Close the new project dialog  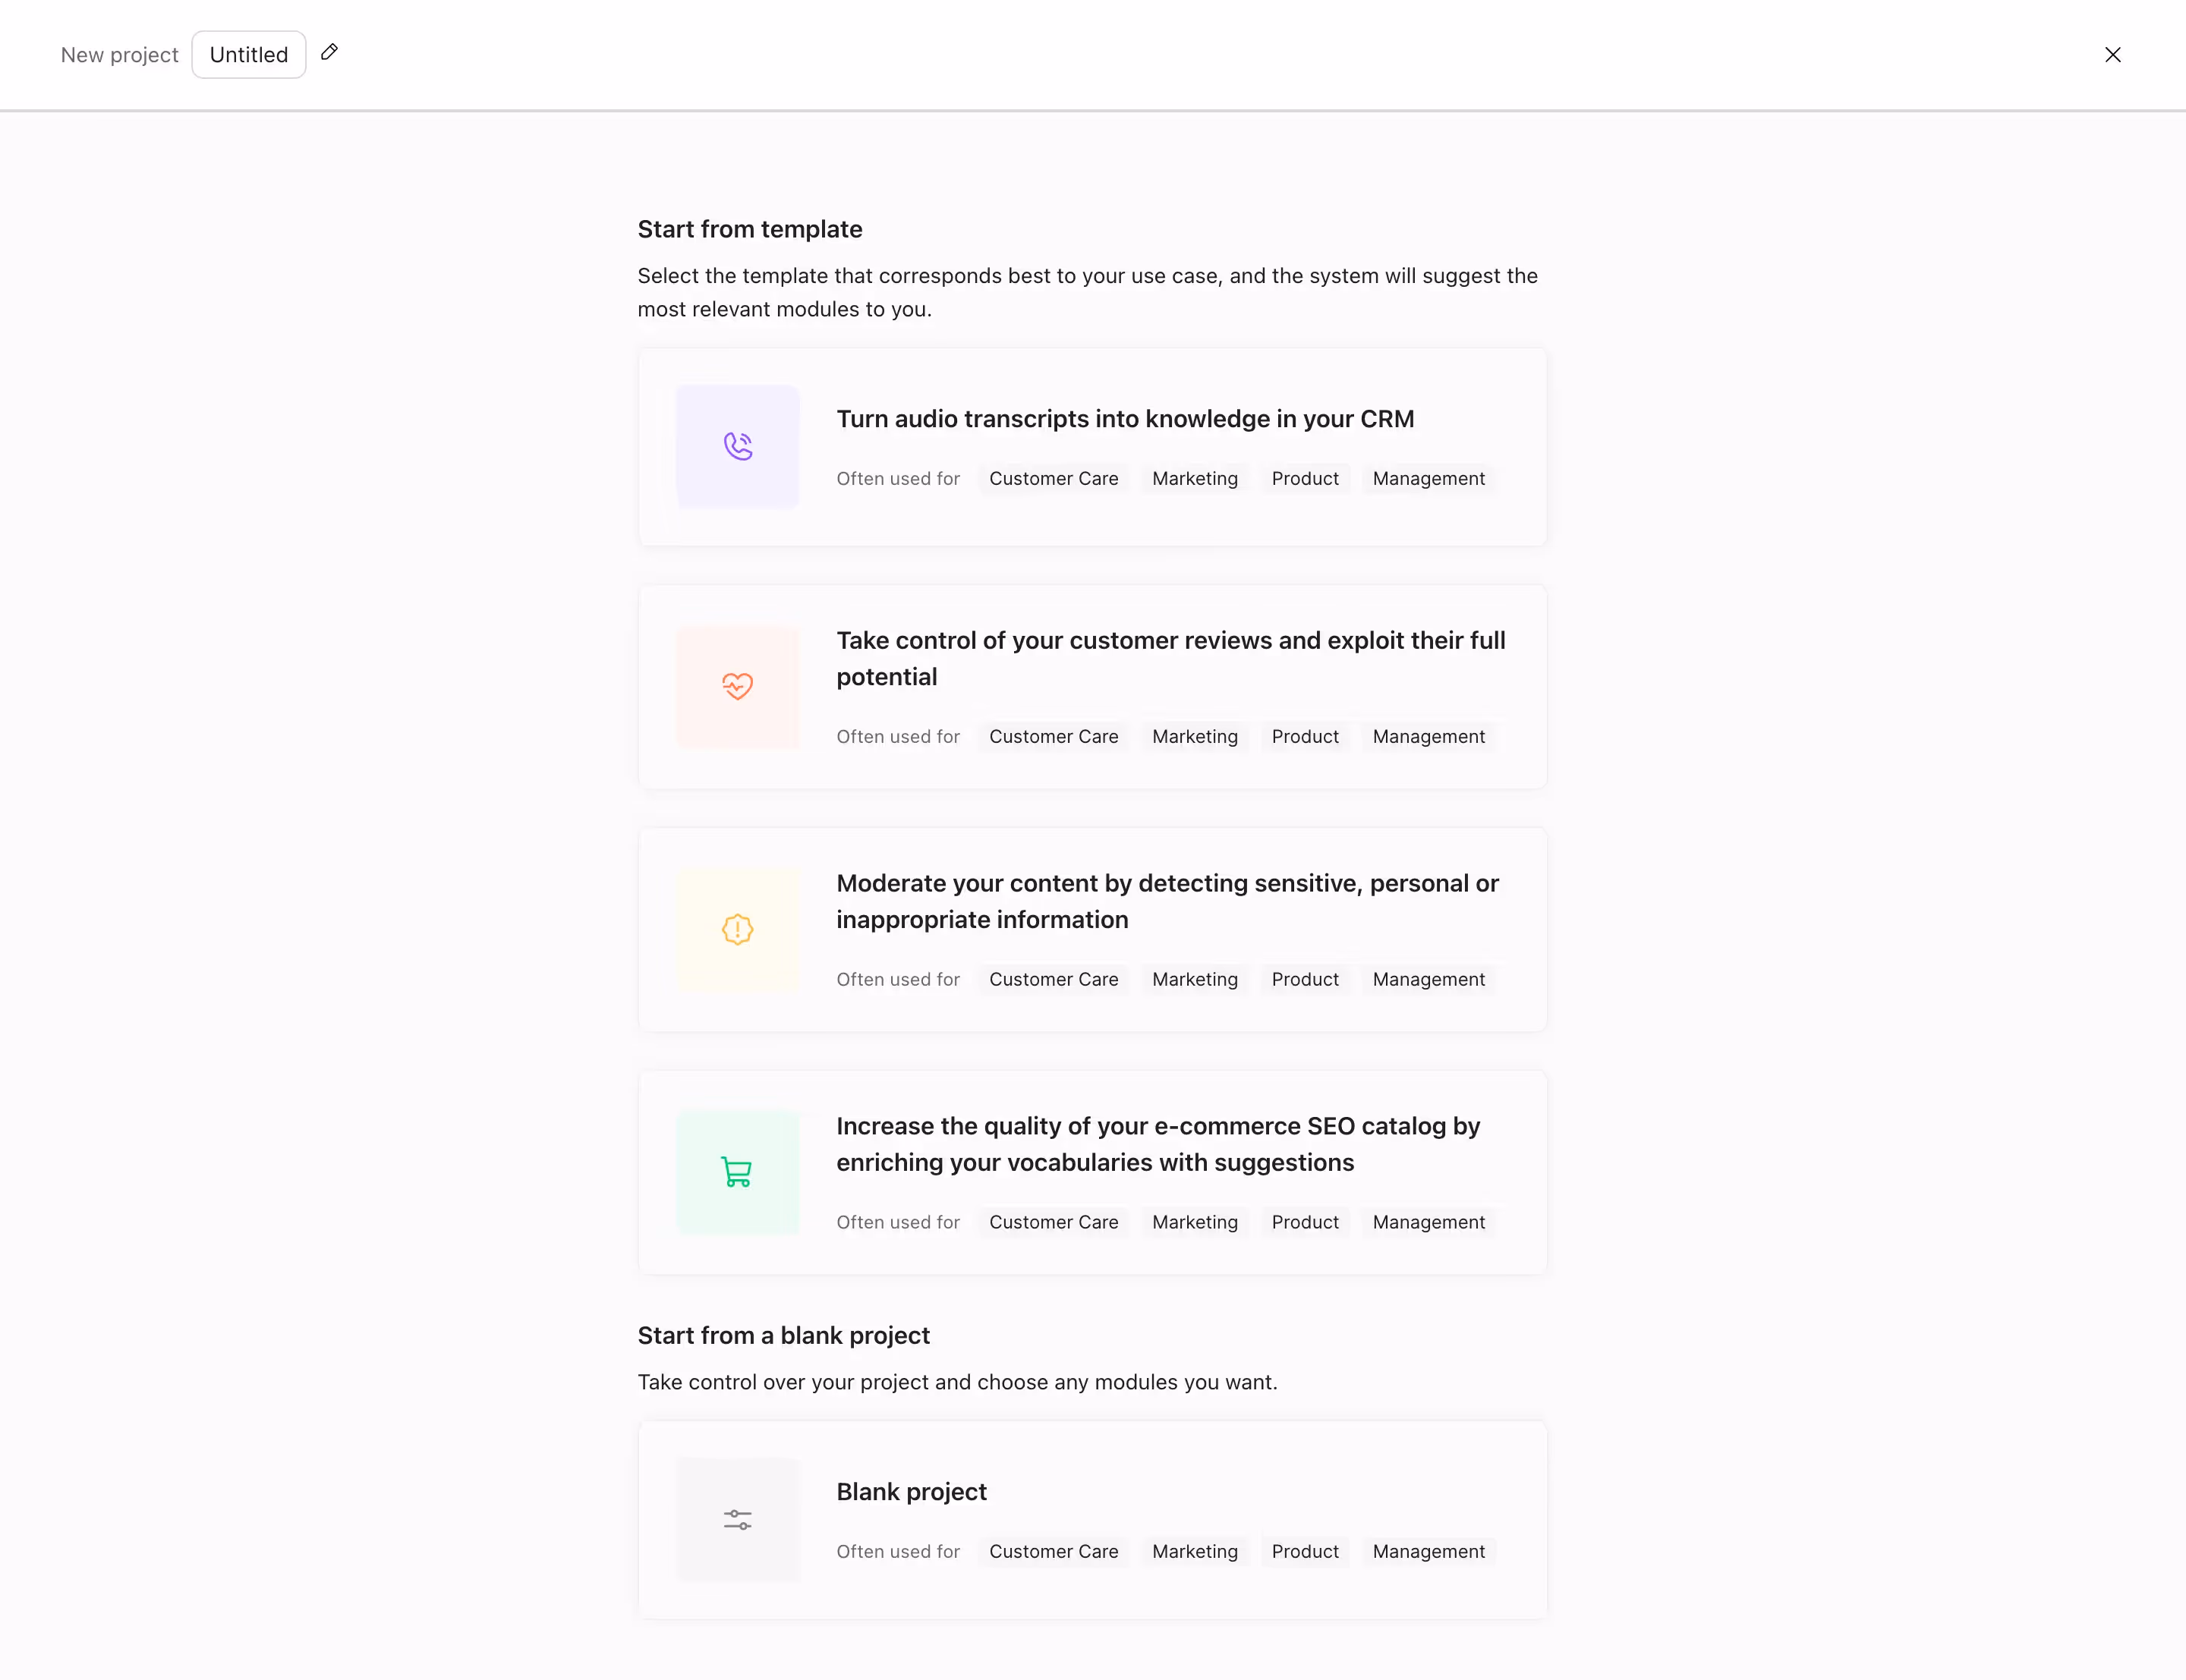(2112, 54)
